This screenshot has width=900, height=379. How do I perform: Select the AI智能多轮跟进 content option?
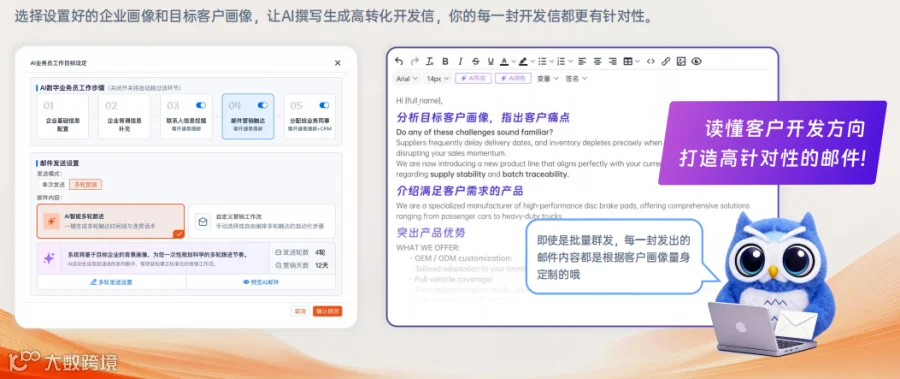[x=111, y=221]
